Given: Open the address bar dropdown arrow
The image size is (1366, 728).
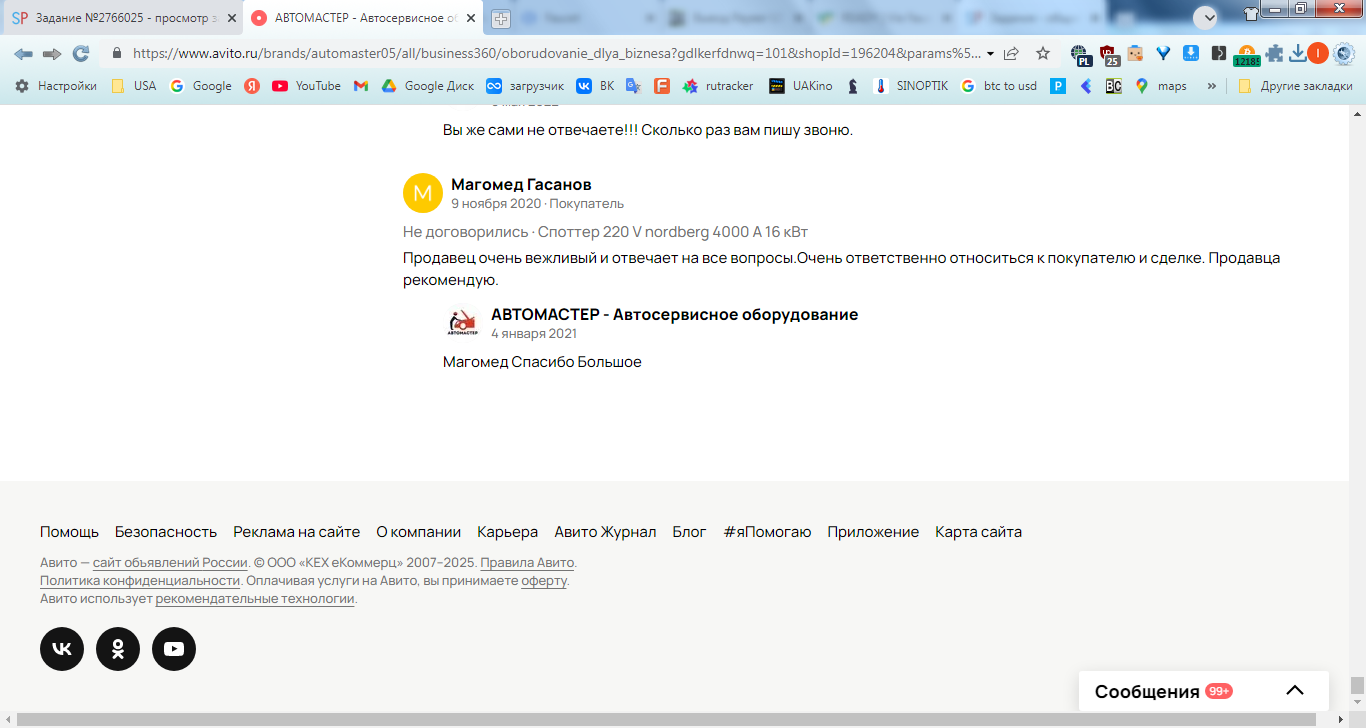Looking at the screenshot, I should [x=990, y=53].
